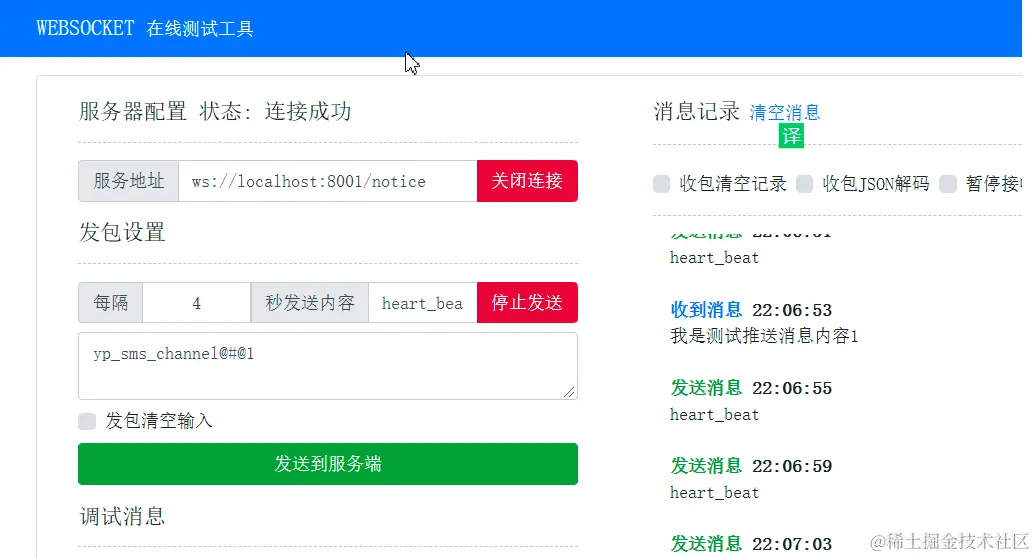Click the service address field ws://localhost:8001/notice
The width and height of the screenshot is (1036, 558).
(328, 181)
